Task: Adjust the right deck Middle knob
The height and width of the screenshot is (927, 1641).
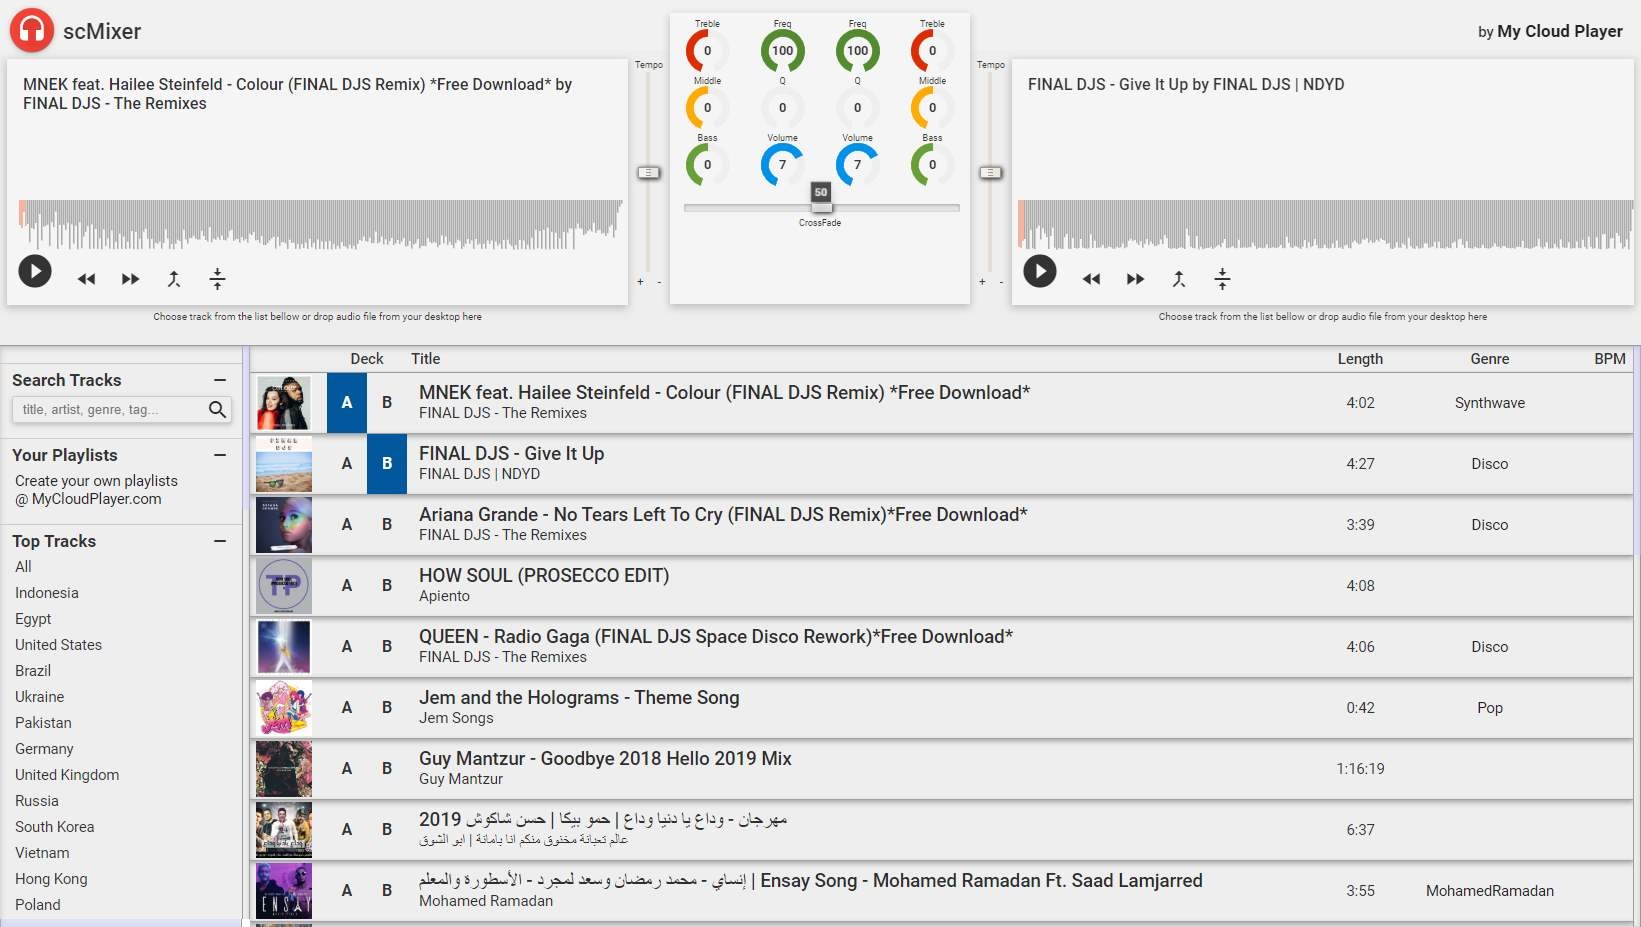Action: pos(932,108)
